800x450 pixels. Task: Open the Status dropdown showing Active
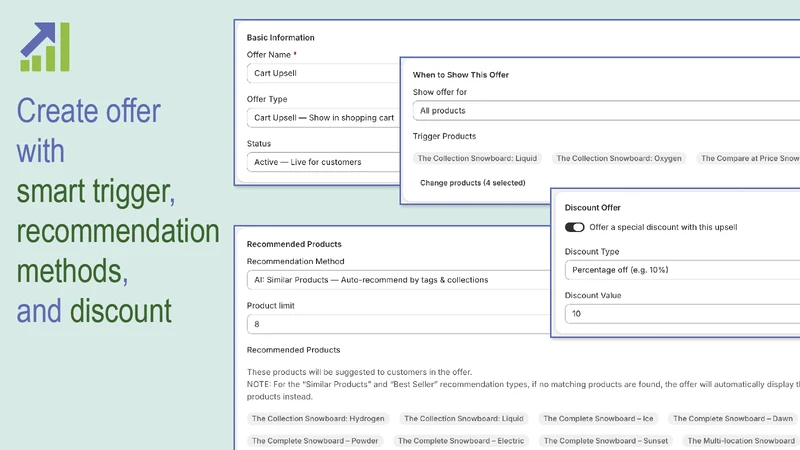tap(323, 162)
